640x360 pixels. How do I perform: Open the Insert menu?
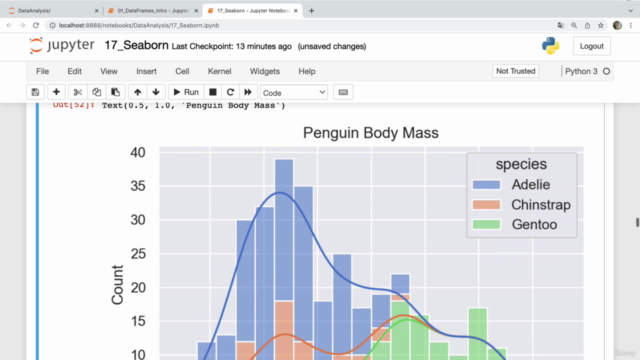(147, 71)
